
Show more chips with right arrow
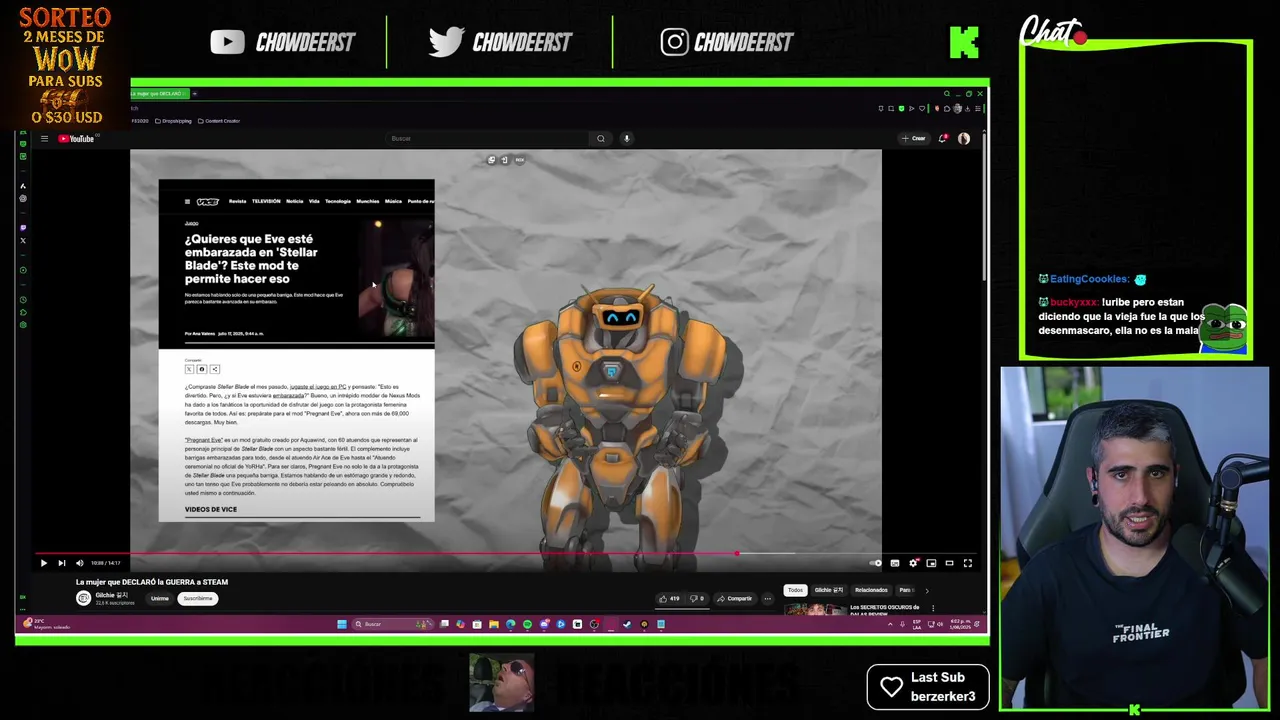[x=926, y=590]
